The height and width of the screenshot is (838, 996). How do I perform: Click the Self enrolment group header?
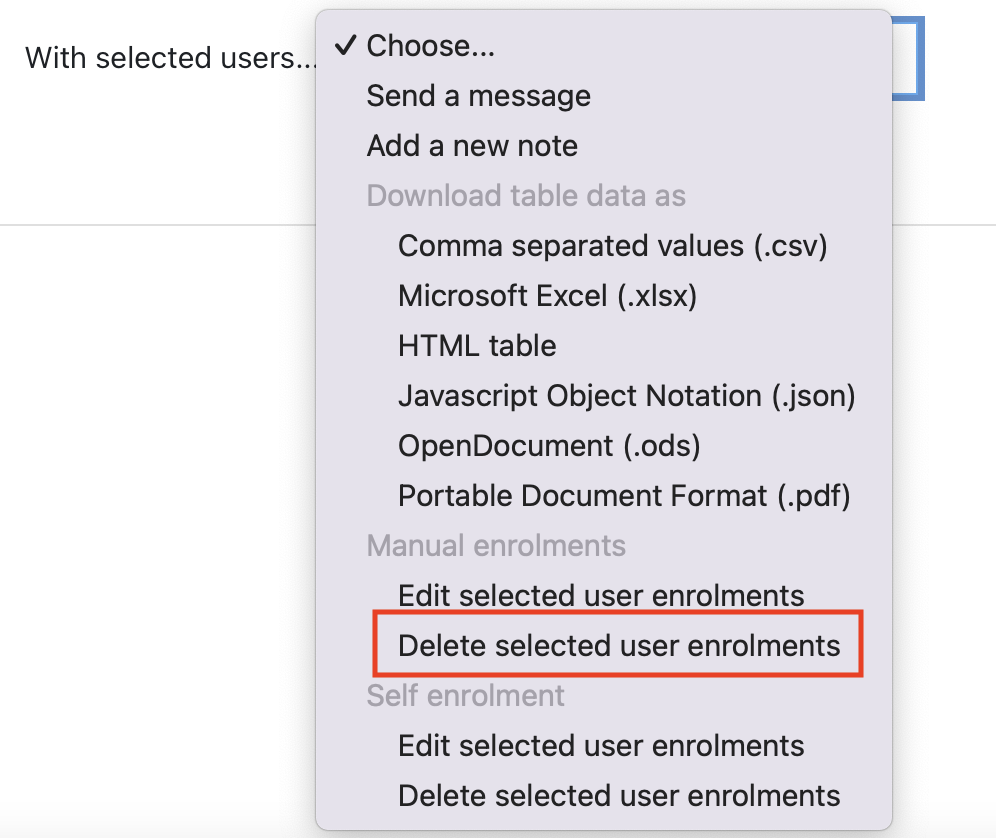[x=465, y=696]
